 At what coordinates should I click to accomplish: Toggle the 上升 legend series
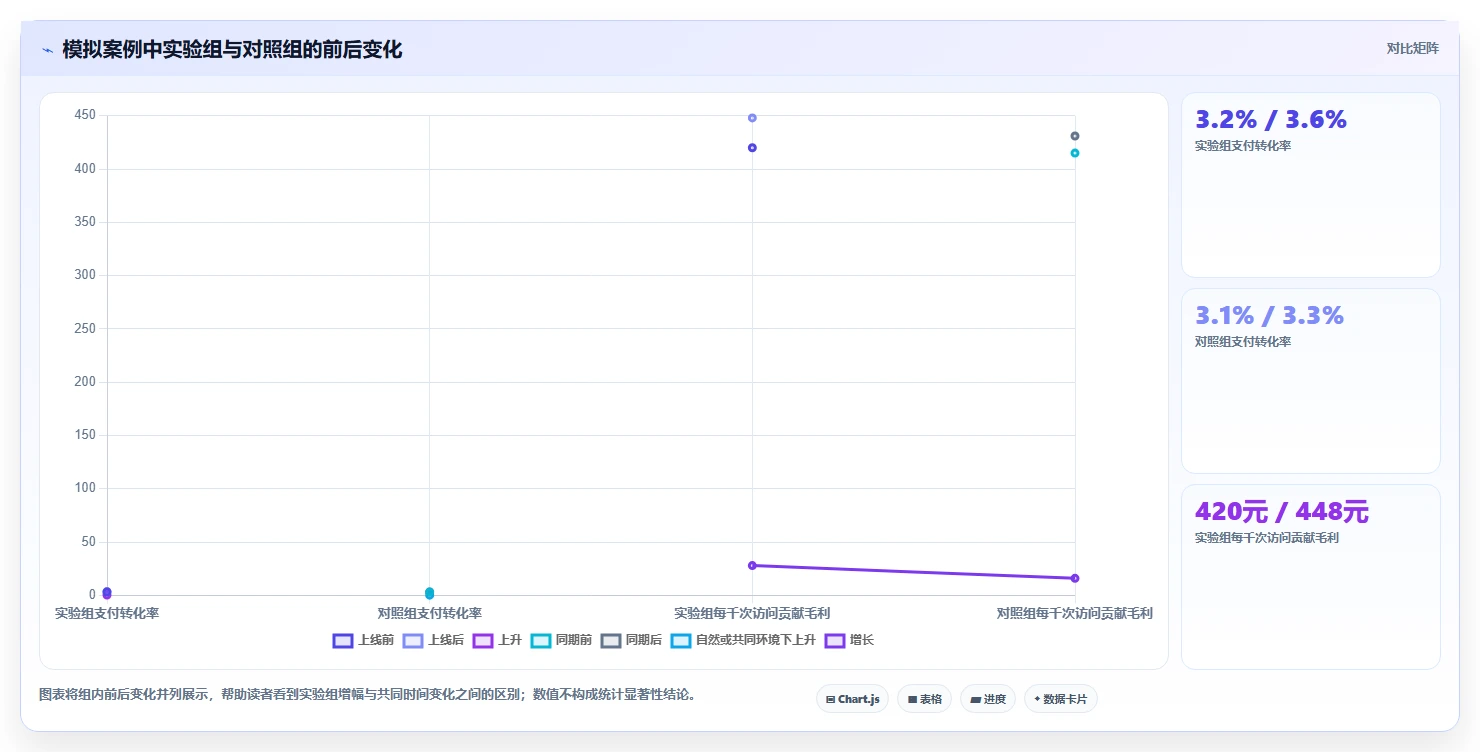(497, 640)
